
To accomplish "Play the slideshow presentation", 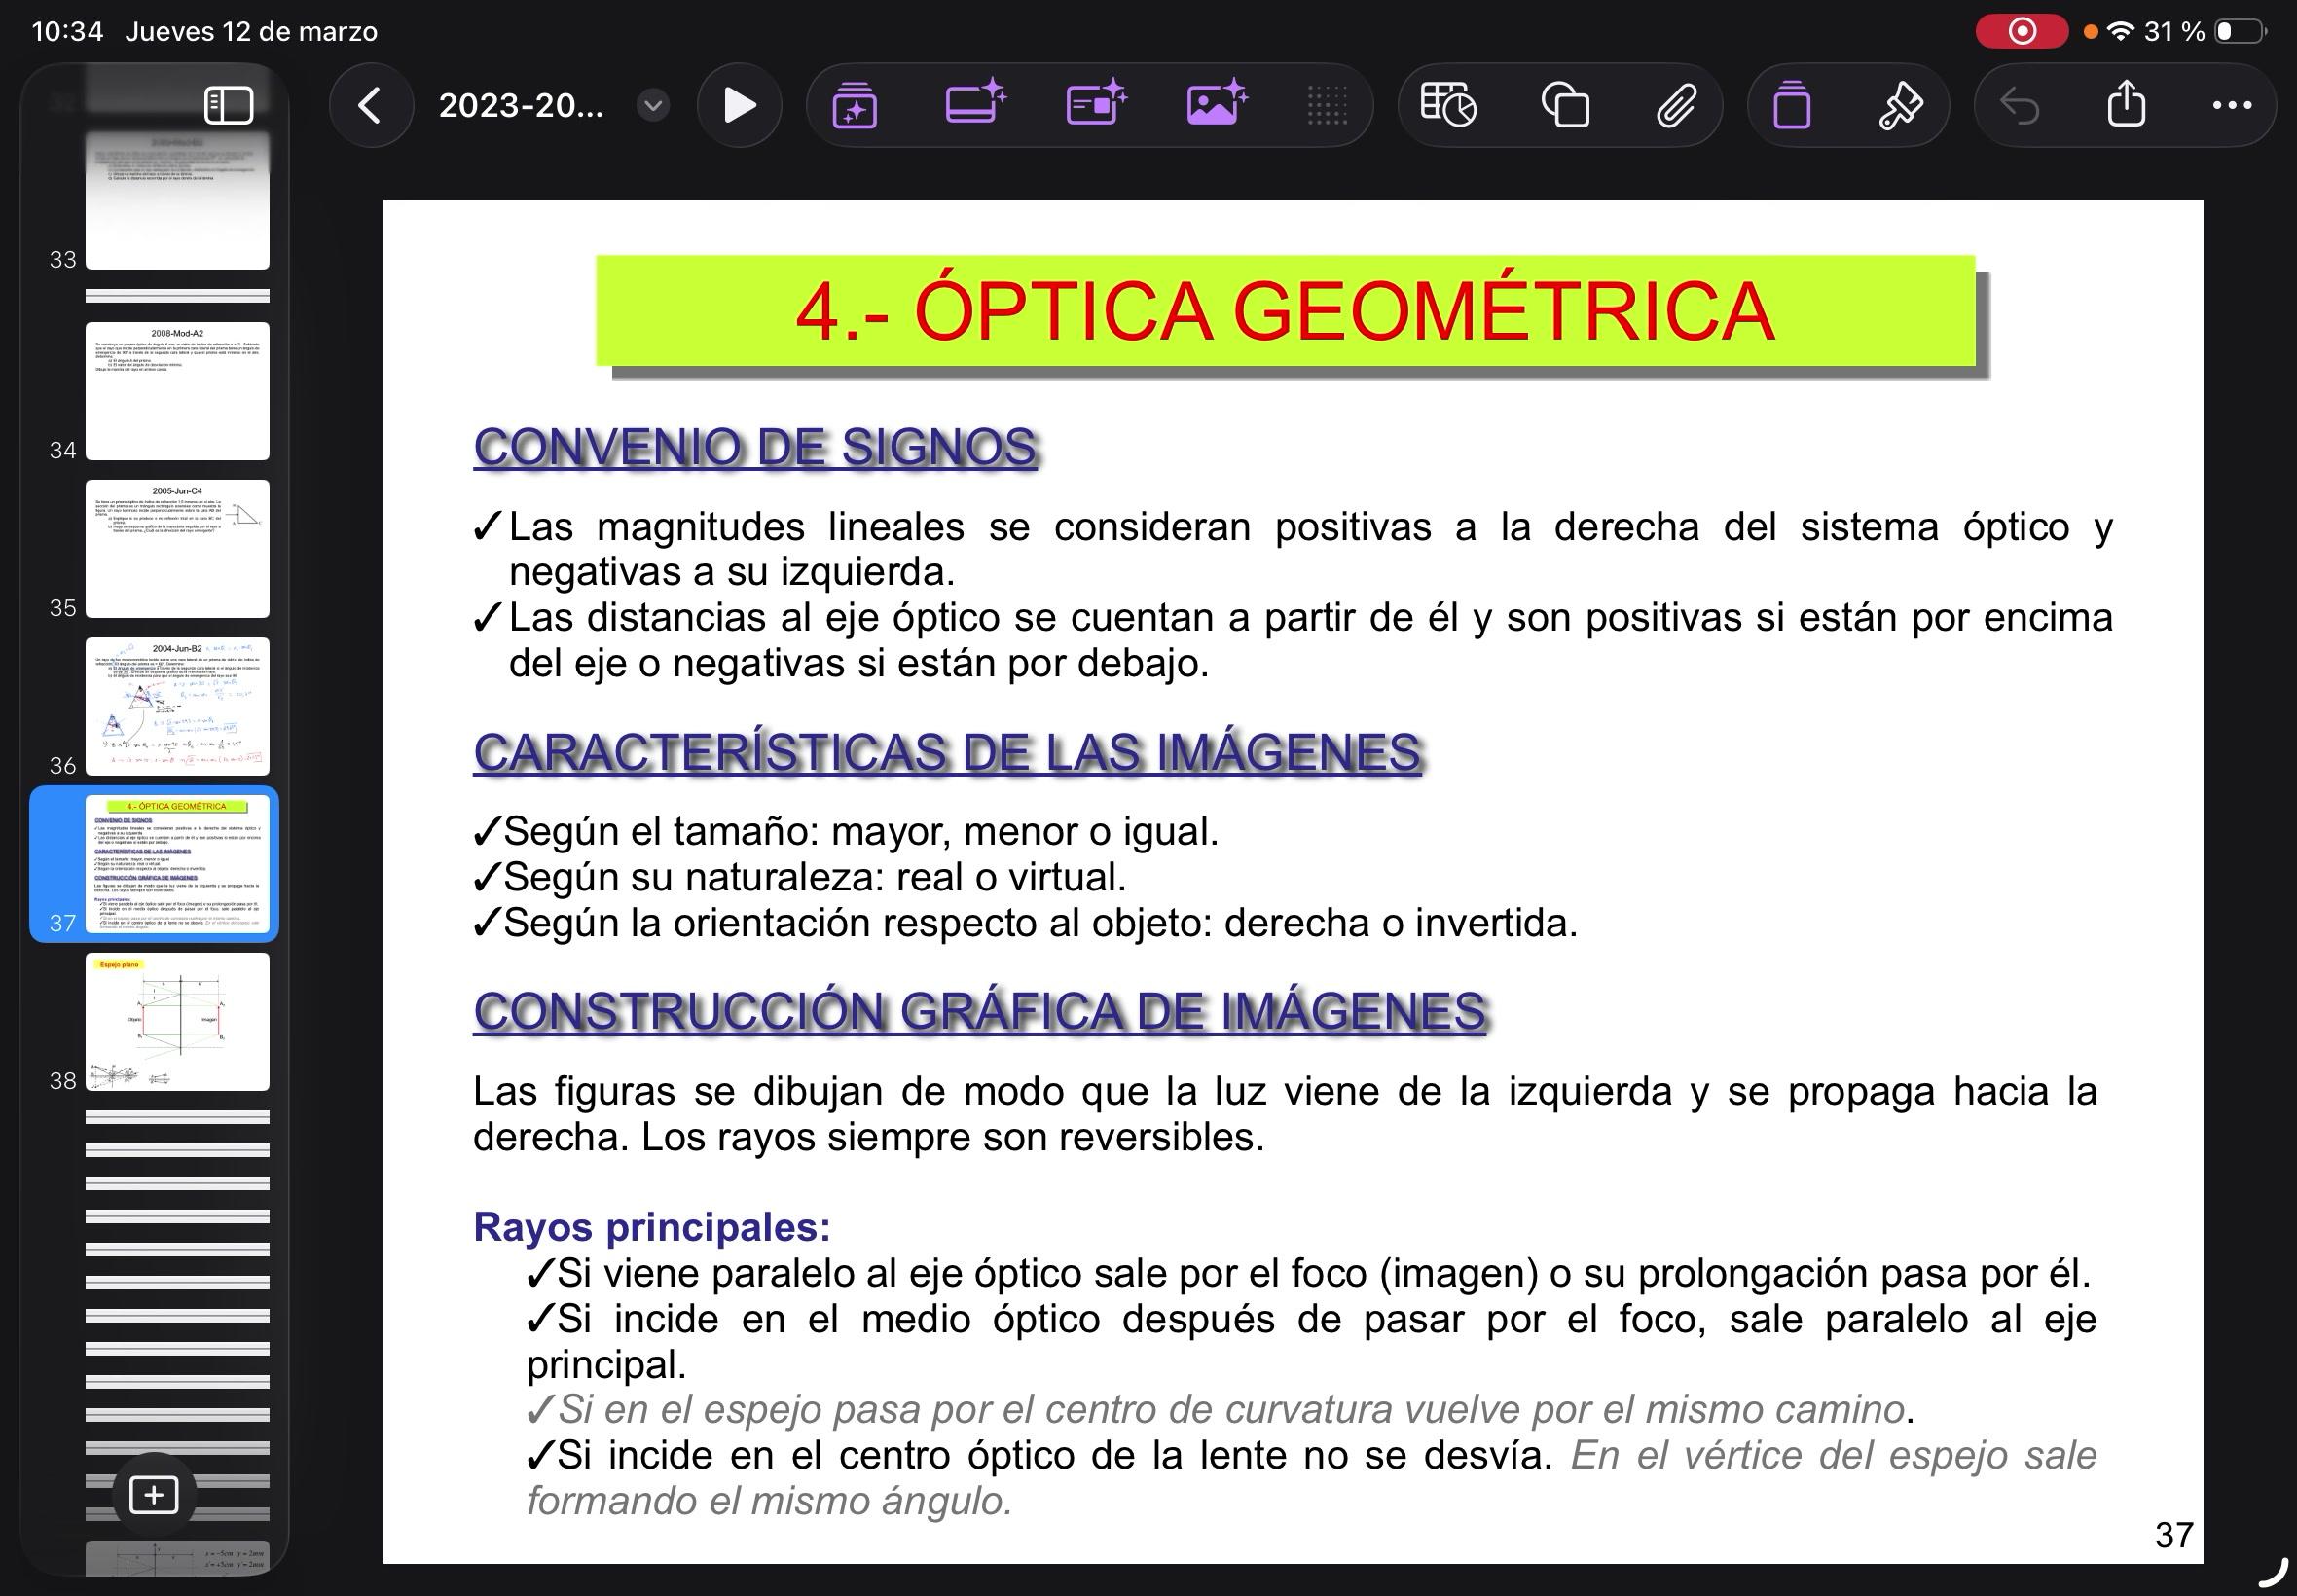I will coord(739,105).
